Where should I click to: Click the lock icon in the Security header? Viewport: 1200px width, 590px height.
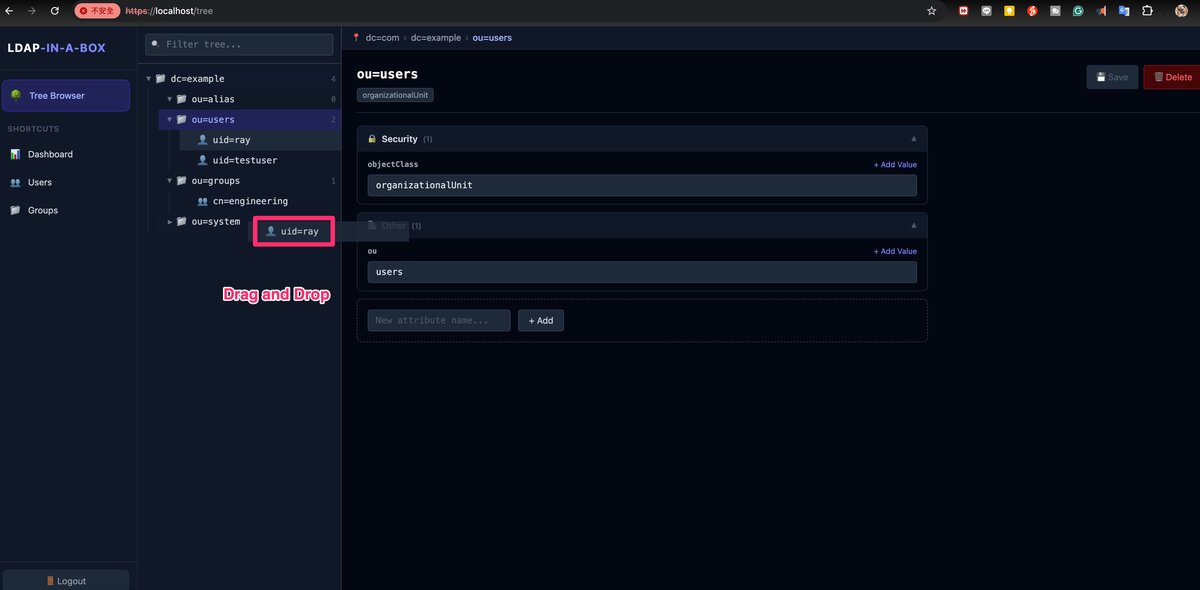click(x=372, y=138)
